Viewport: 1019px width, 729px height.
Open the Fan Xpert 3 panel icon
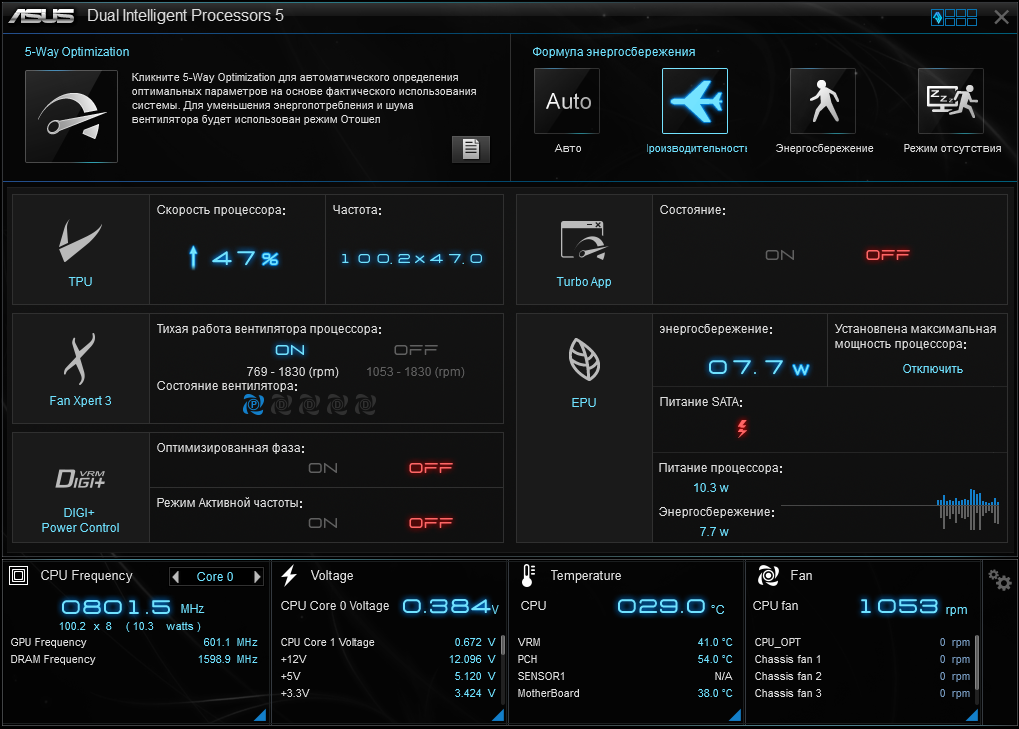tap(80, 359)
